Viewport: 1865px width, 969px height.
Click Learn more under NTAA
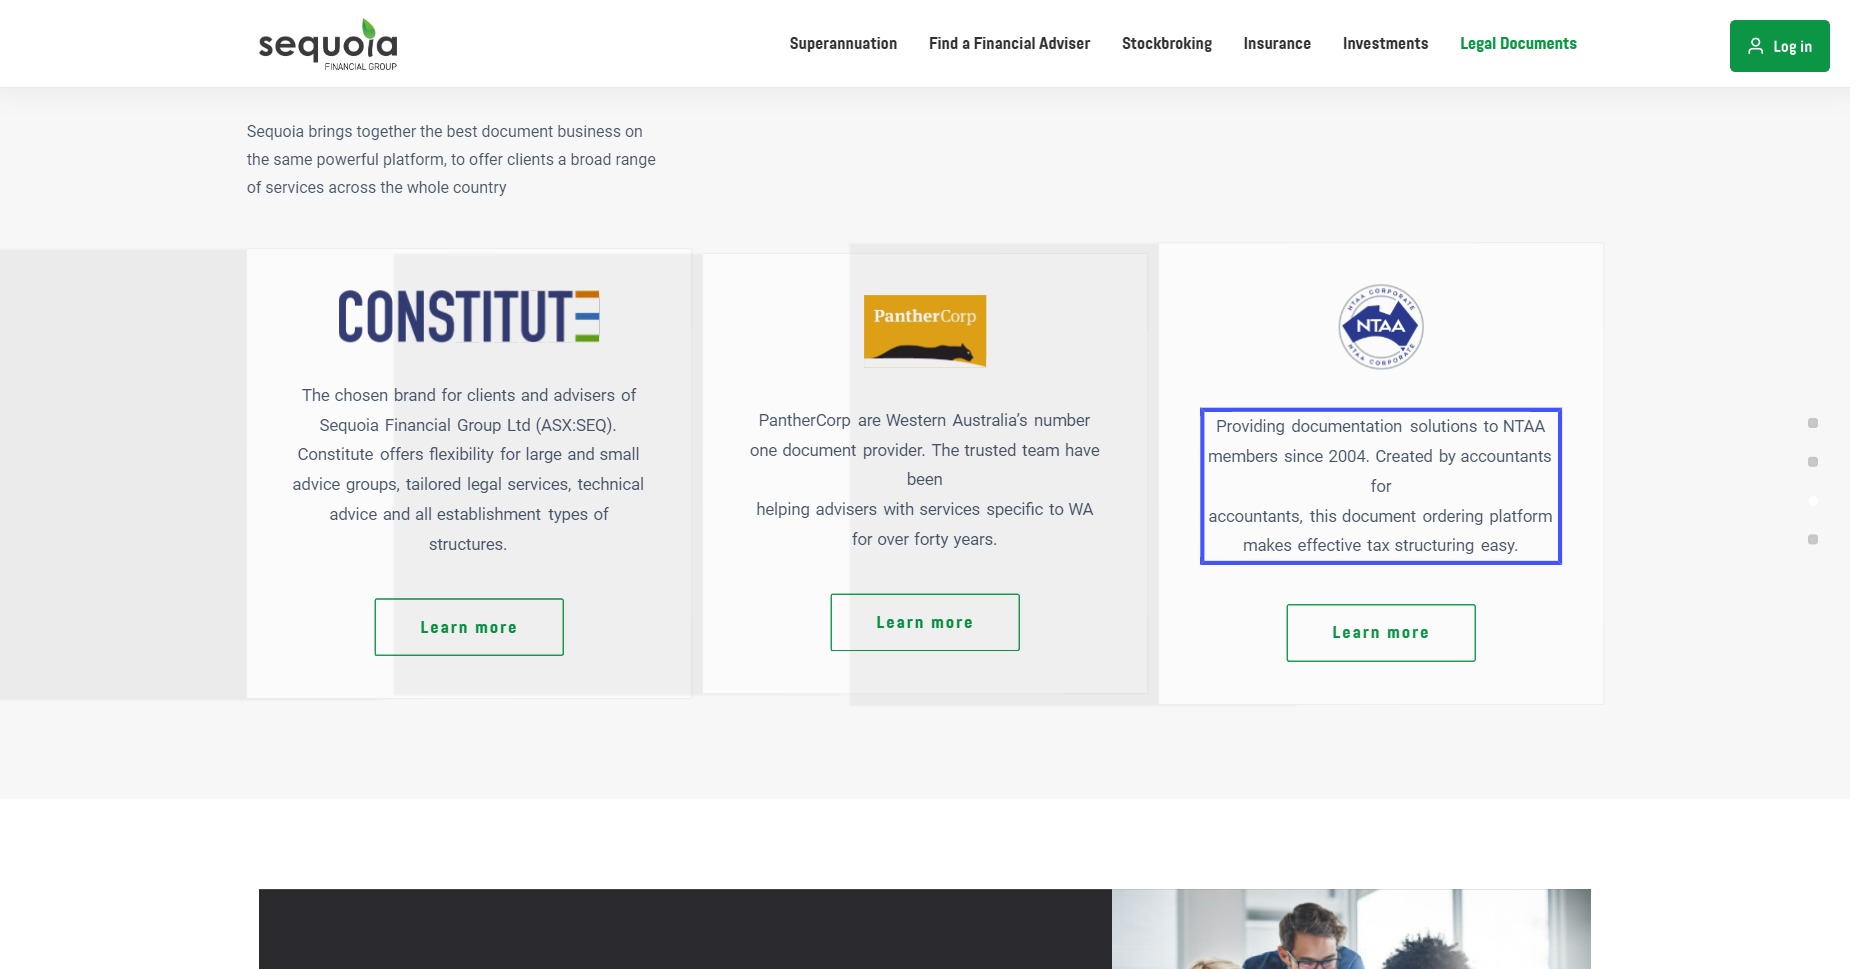(1380, 632)
